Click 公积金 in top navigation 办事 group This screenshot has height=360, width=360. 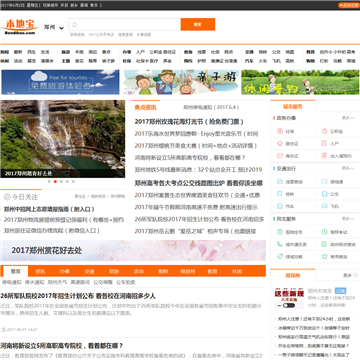click(156, 52)
